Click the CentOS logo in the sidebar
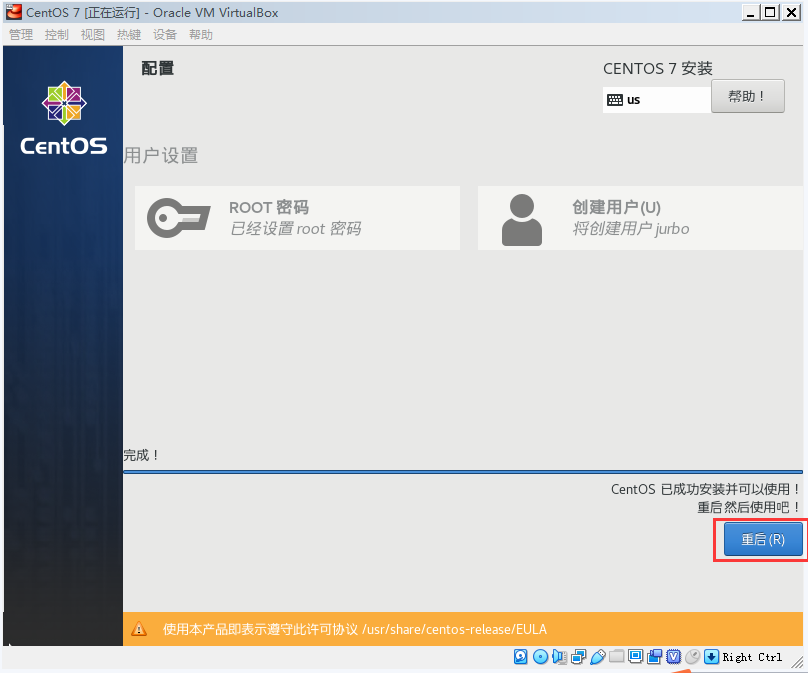The height and width of the screenshot is (673, 808). click(x=62, y=104)
